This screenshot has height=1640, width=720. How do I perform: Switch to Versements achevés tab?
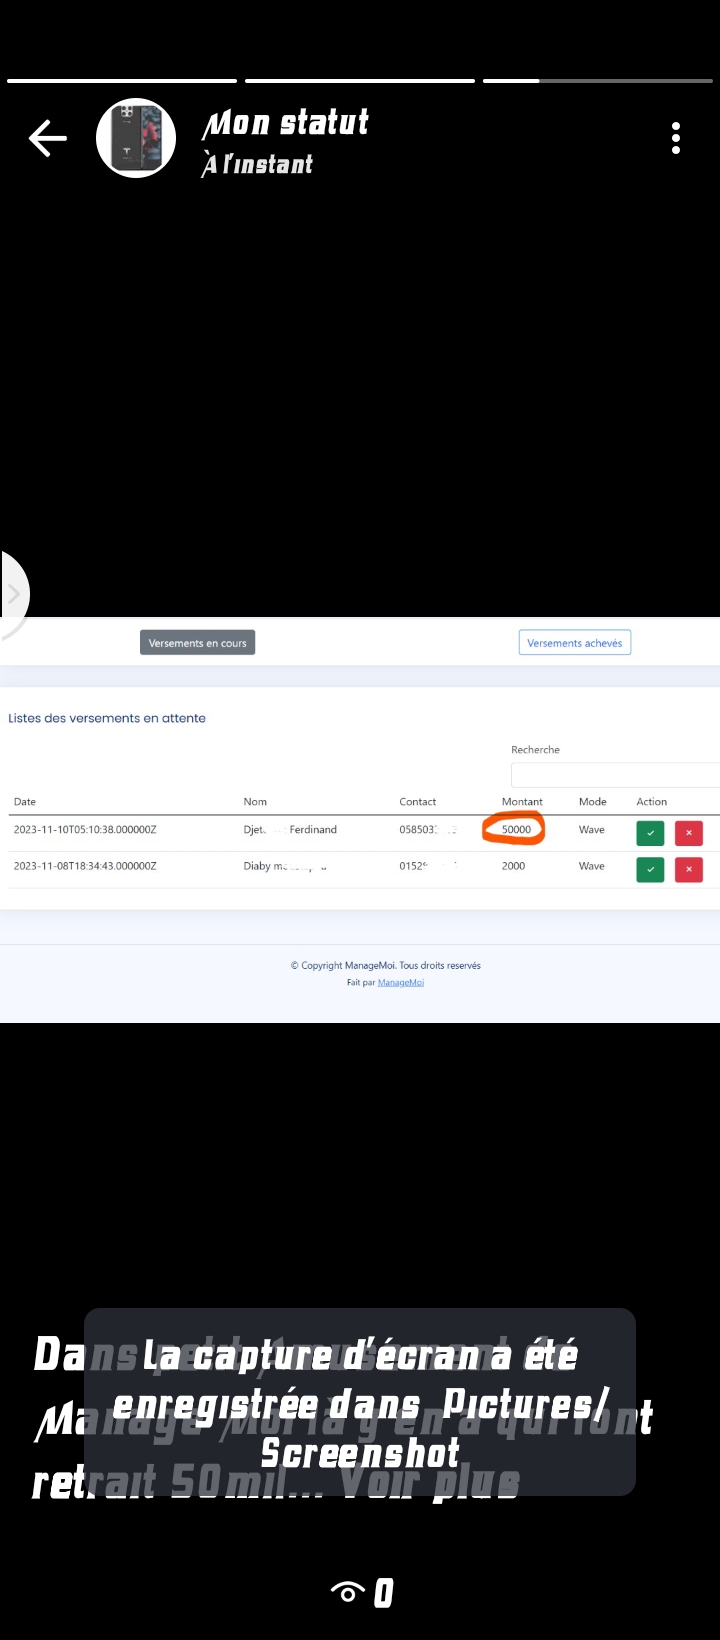pyautogui.click(x=574, y=643)
